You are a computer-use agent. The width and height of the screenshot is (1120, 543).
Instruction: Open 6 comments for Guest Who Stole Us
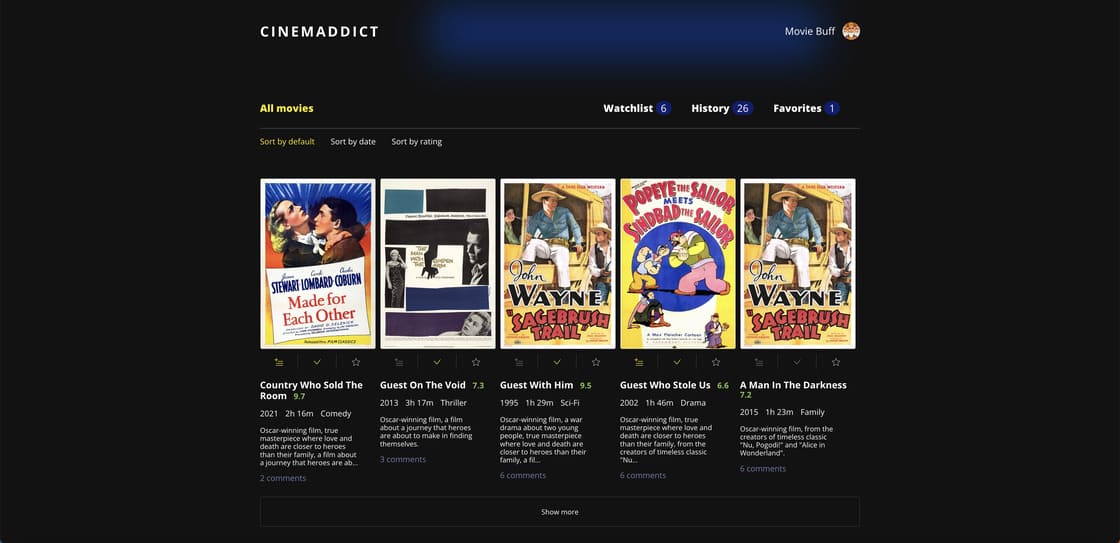coord(643,475)
